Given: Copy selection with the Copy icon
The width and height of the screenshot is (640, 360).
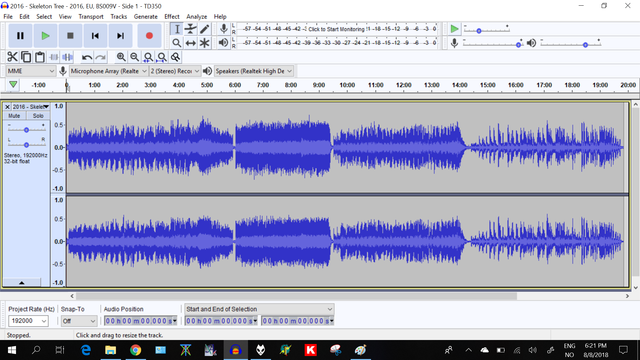Looking at the screenshot, I should (26, 57).
